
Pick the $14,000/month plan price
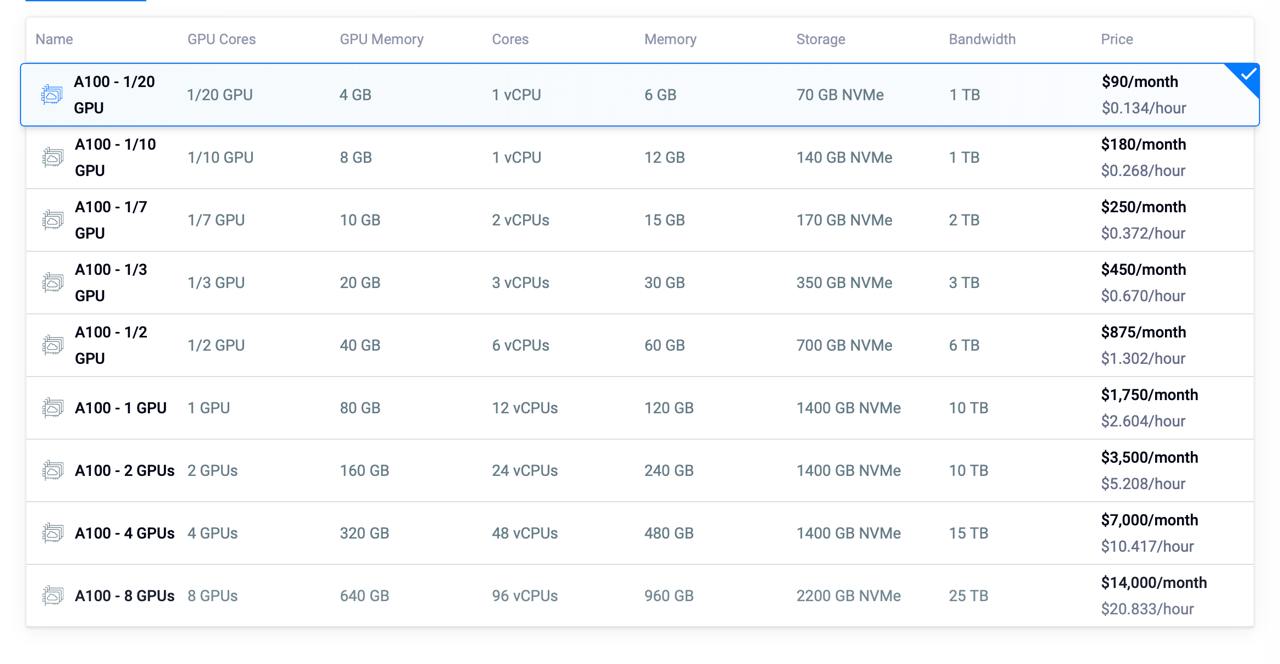click(1153, 583)
